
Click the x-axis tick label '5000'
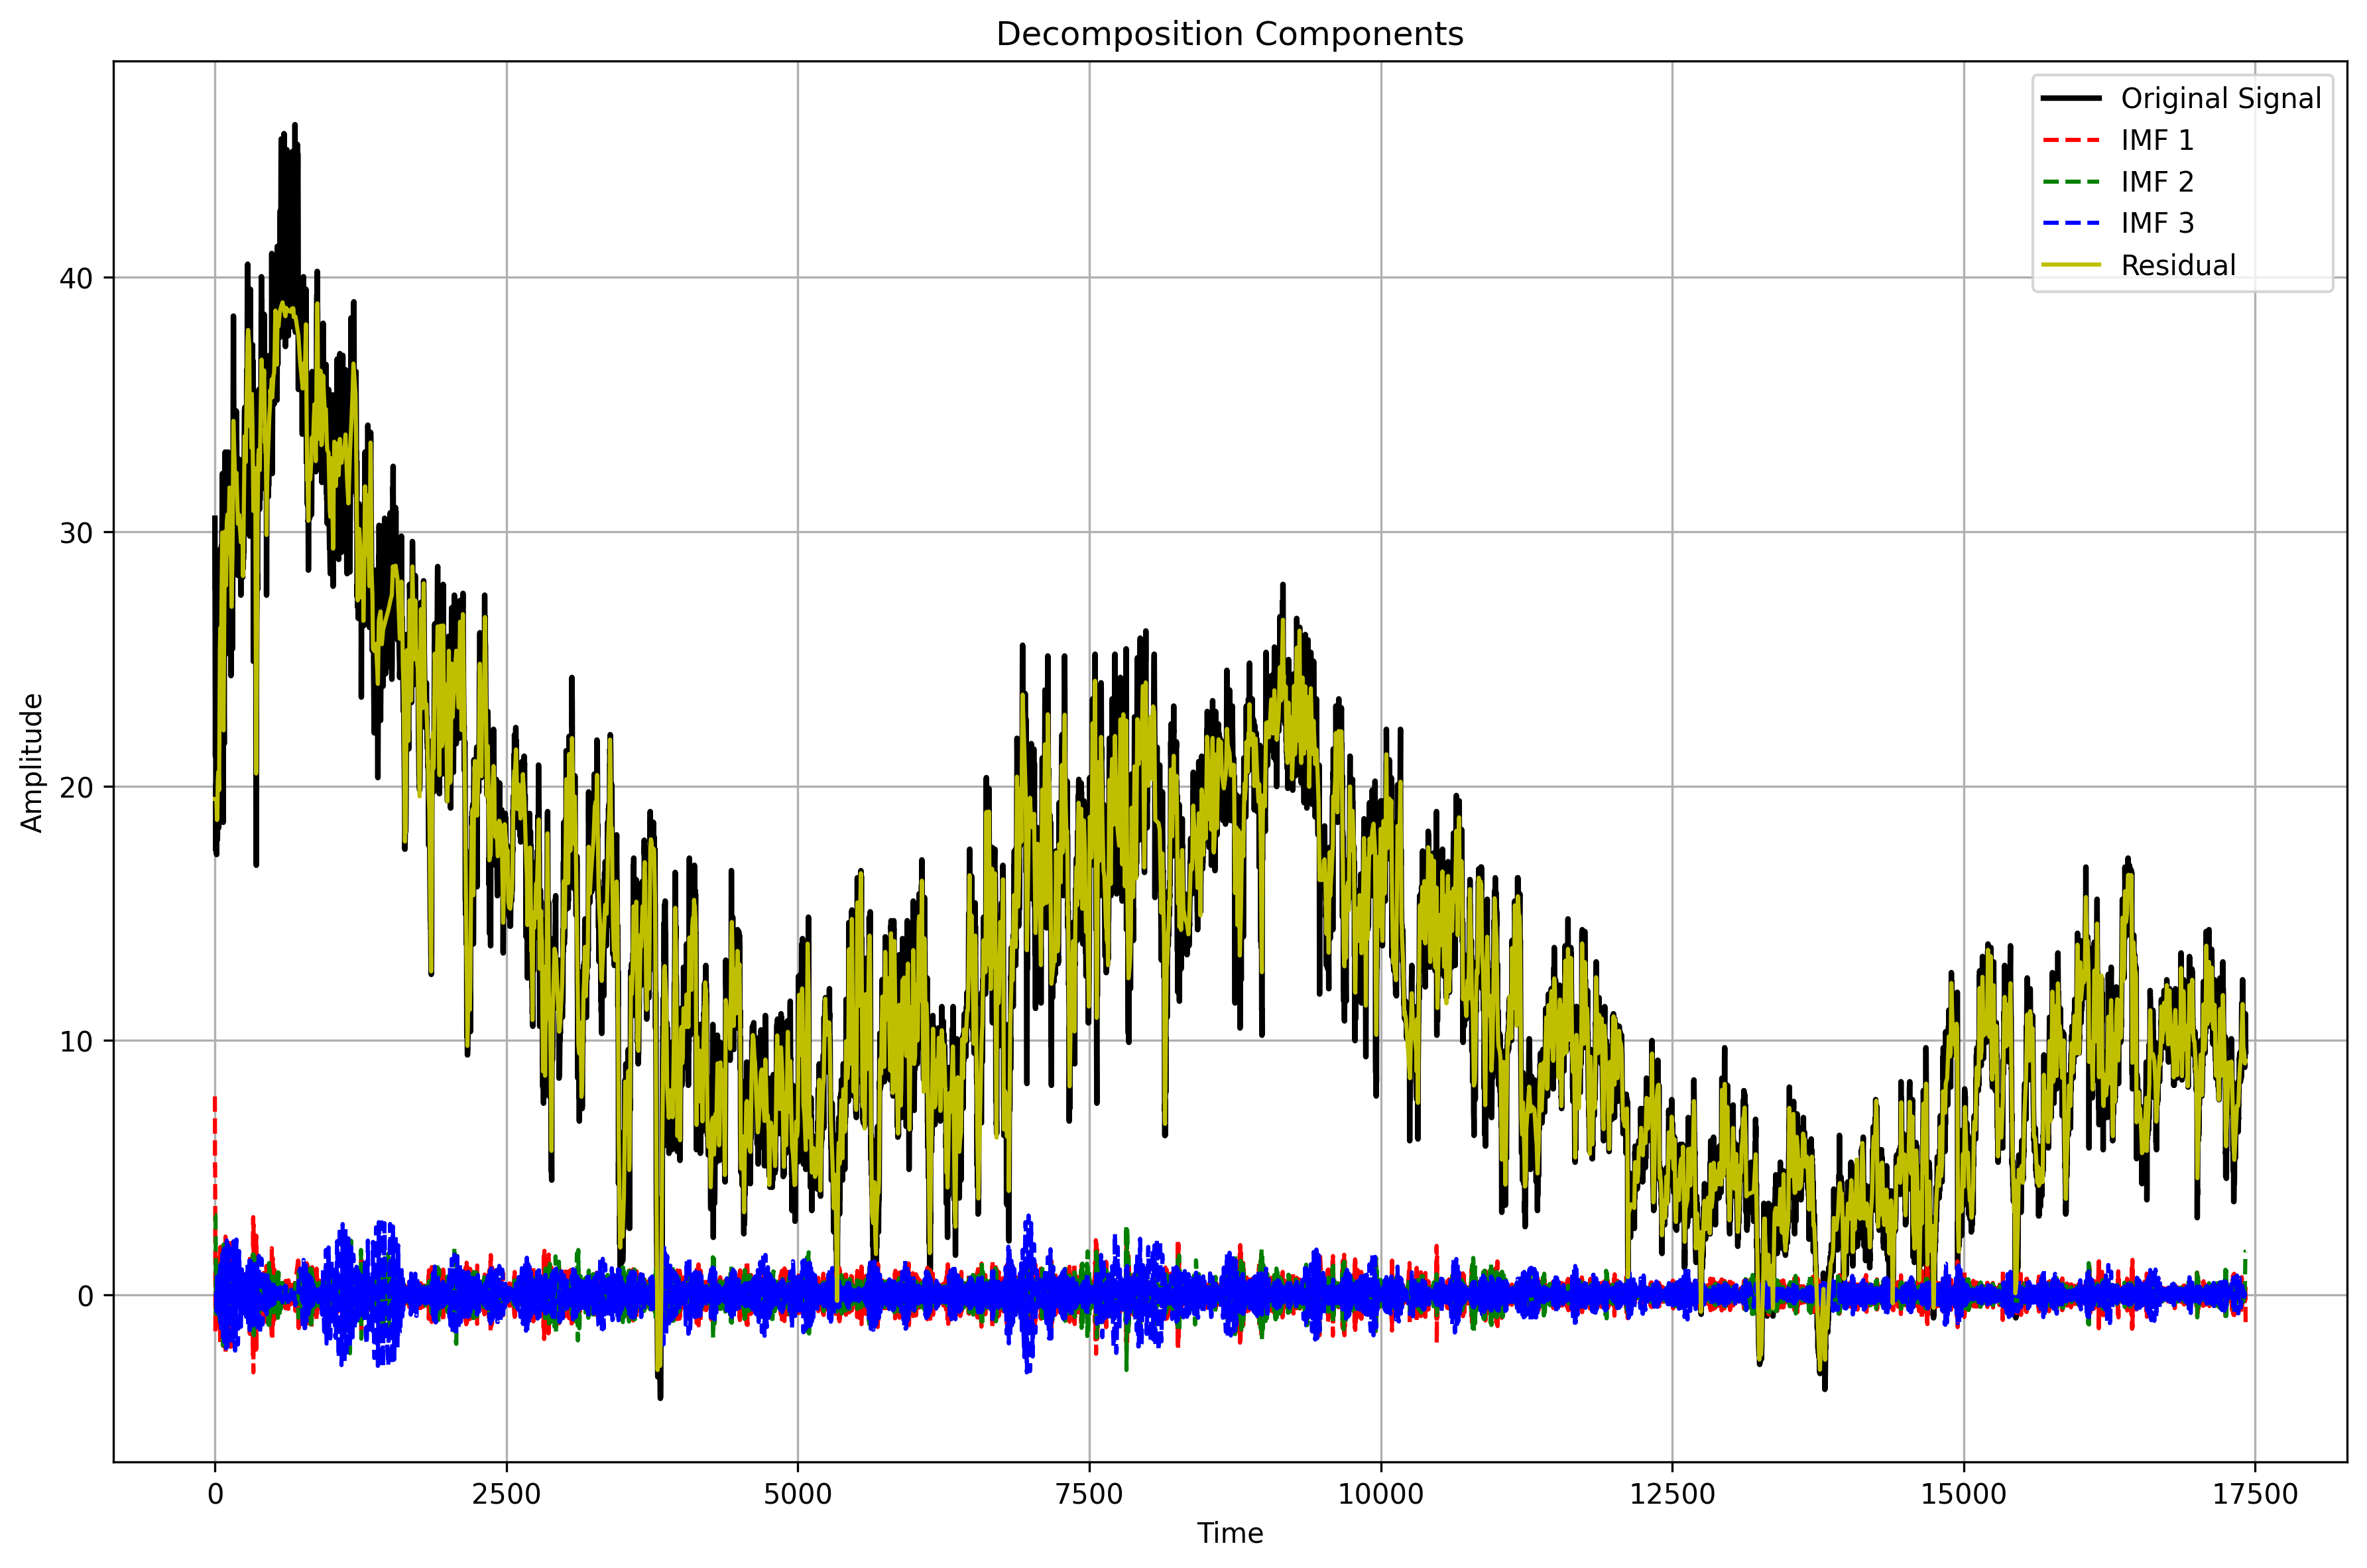pos(798,1494)
